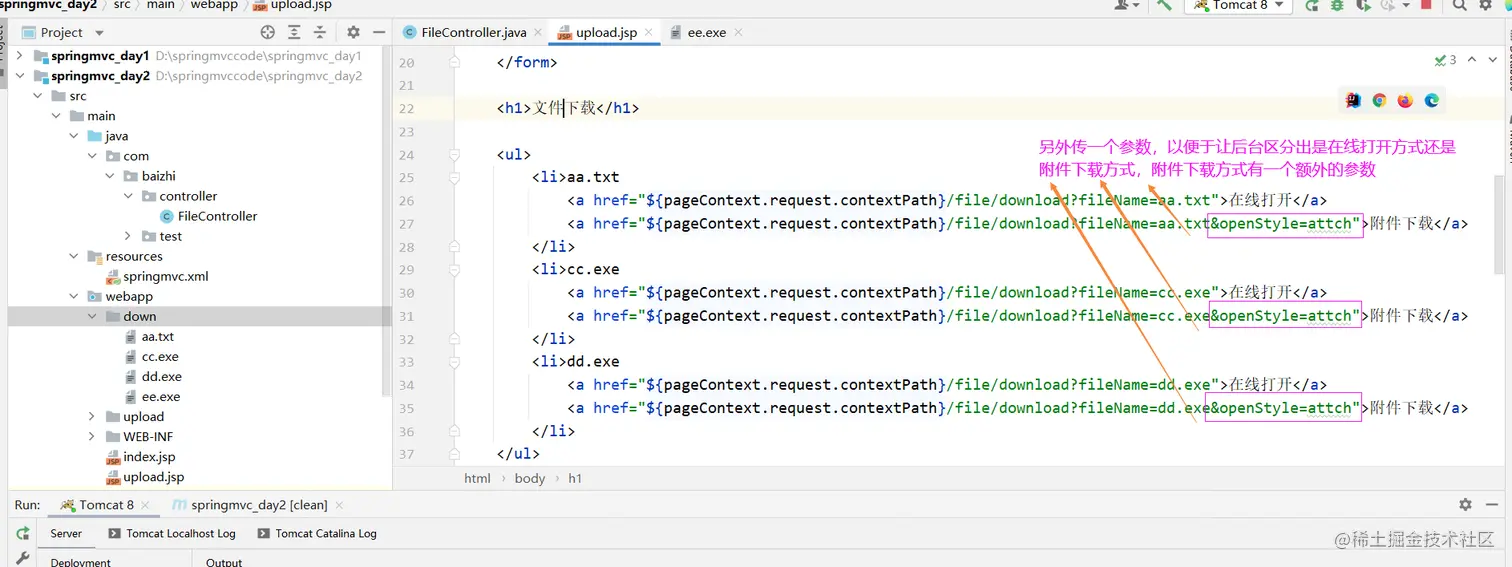Open page in Edge browser icon
1512x567 pixels.
(1431, 100)
